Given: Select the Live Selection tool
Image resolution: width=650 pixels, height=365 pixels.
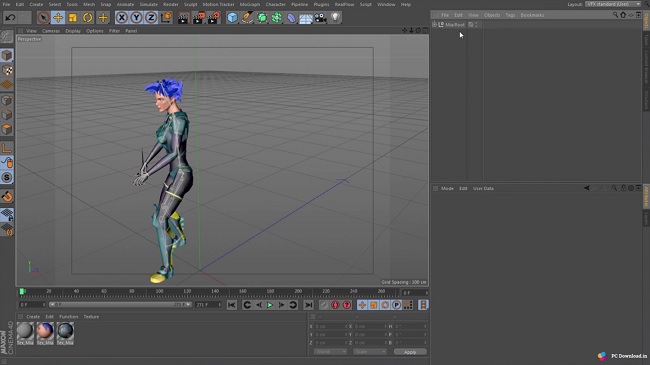Looking at the screenshot, I should click(43, 17).
